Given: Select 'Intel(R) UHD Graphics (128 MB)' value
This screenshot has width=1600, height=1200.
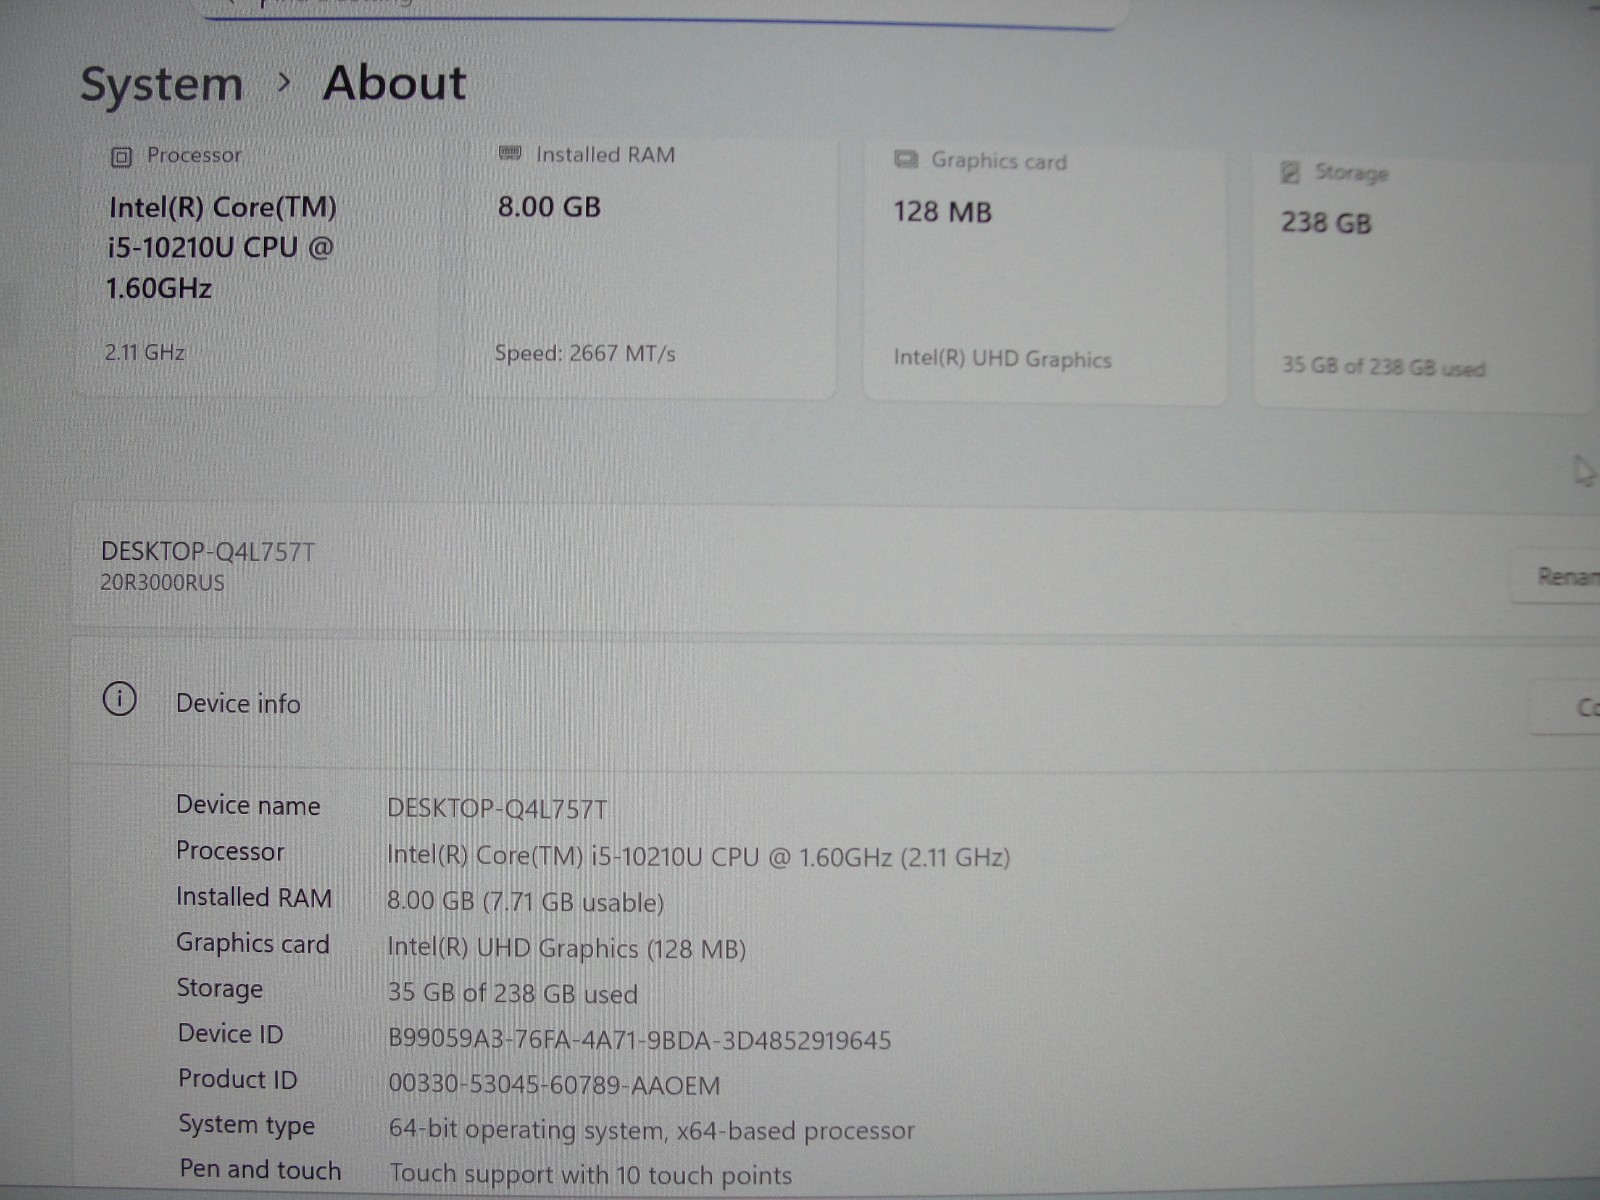Looking at the screenshot, I should click(x=566, y=948).
